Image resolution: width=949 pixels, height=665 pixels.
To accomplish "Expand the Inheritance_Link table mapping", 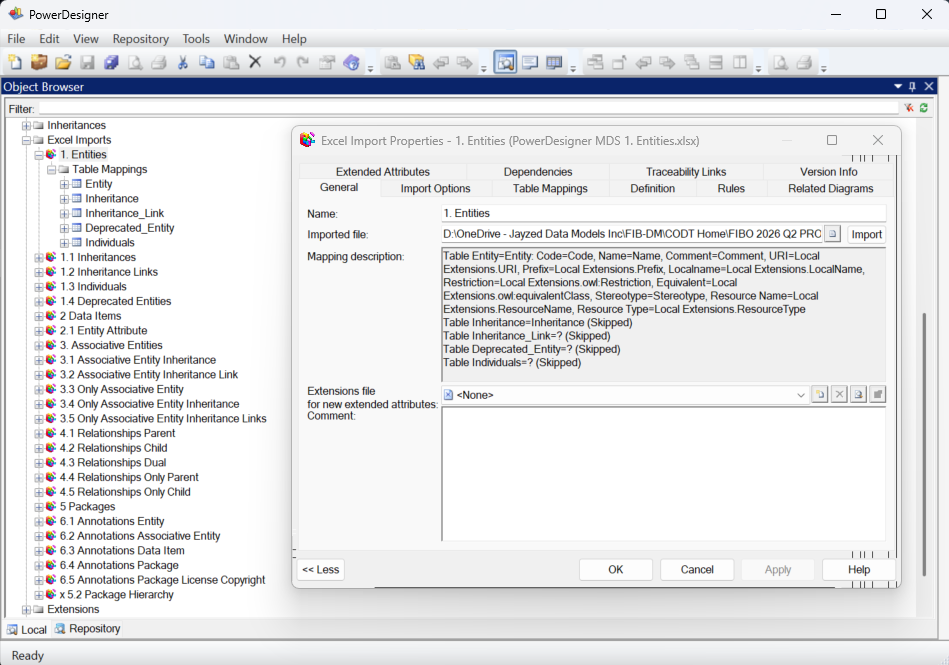I will pos(64,214).
